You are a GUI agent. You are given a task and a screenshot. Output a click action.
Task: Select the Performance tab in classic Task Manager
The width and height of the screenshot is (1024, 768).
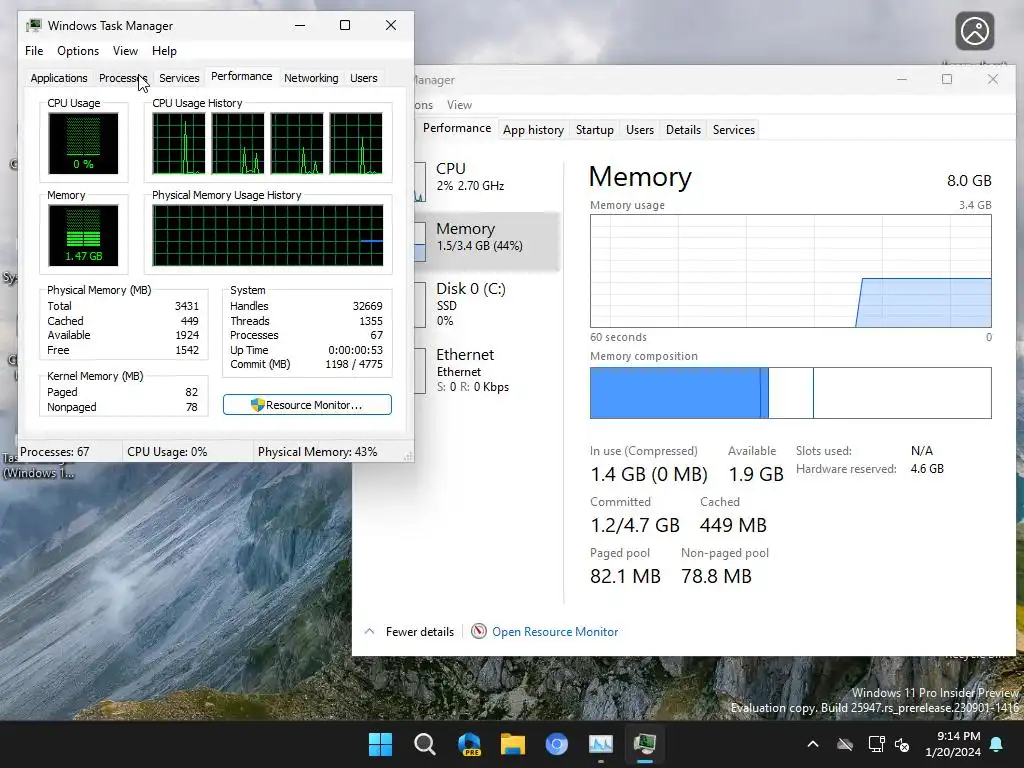tap(241, 76)
